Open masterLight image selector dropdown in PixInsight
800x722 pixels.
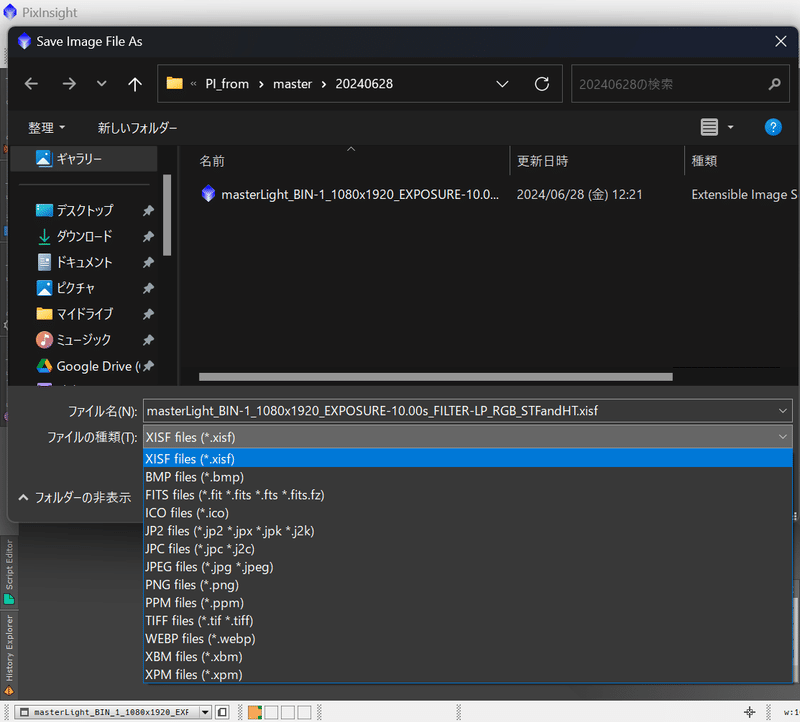205,712
